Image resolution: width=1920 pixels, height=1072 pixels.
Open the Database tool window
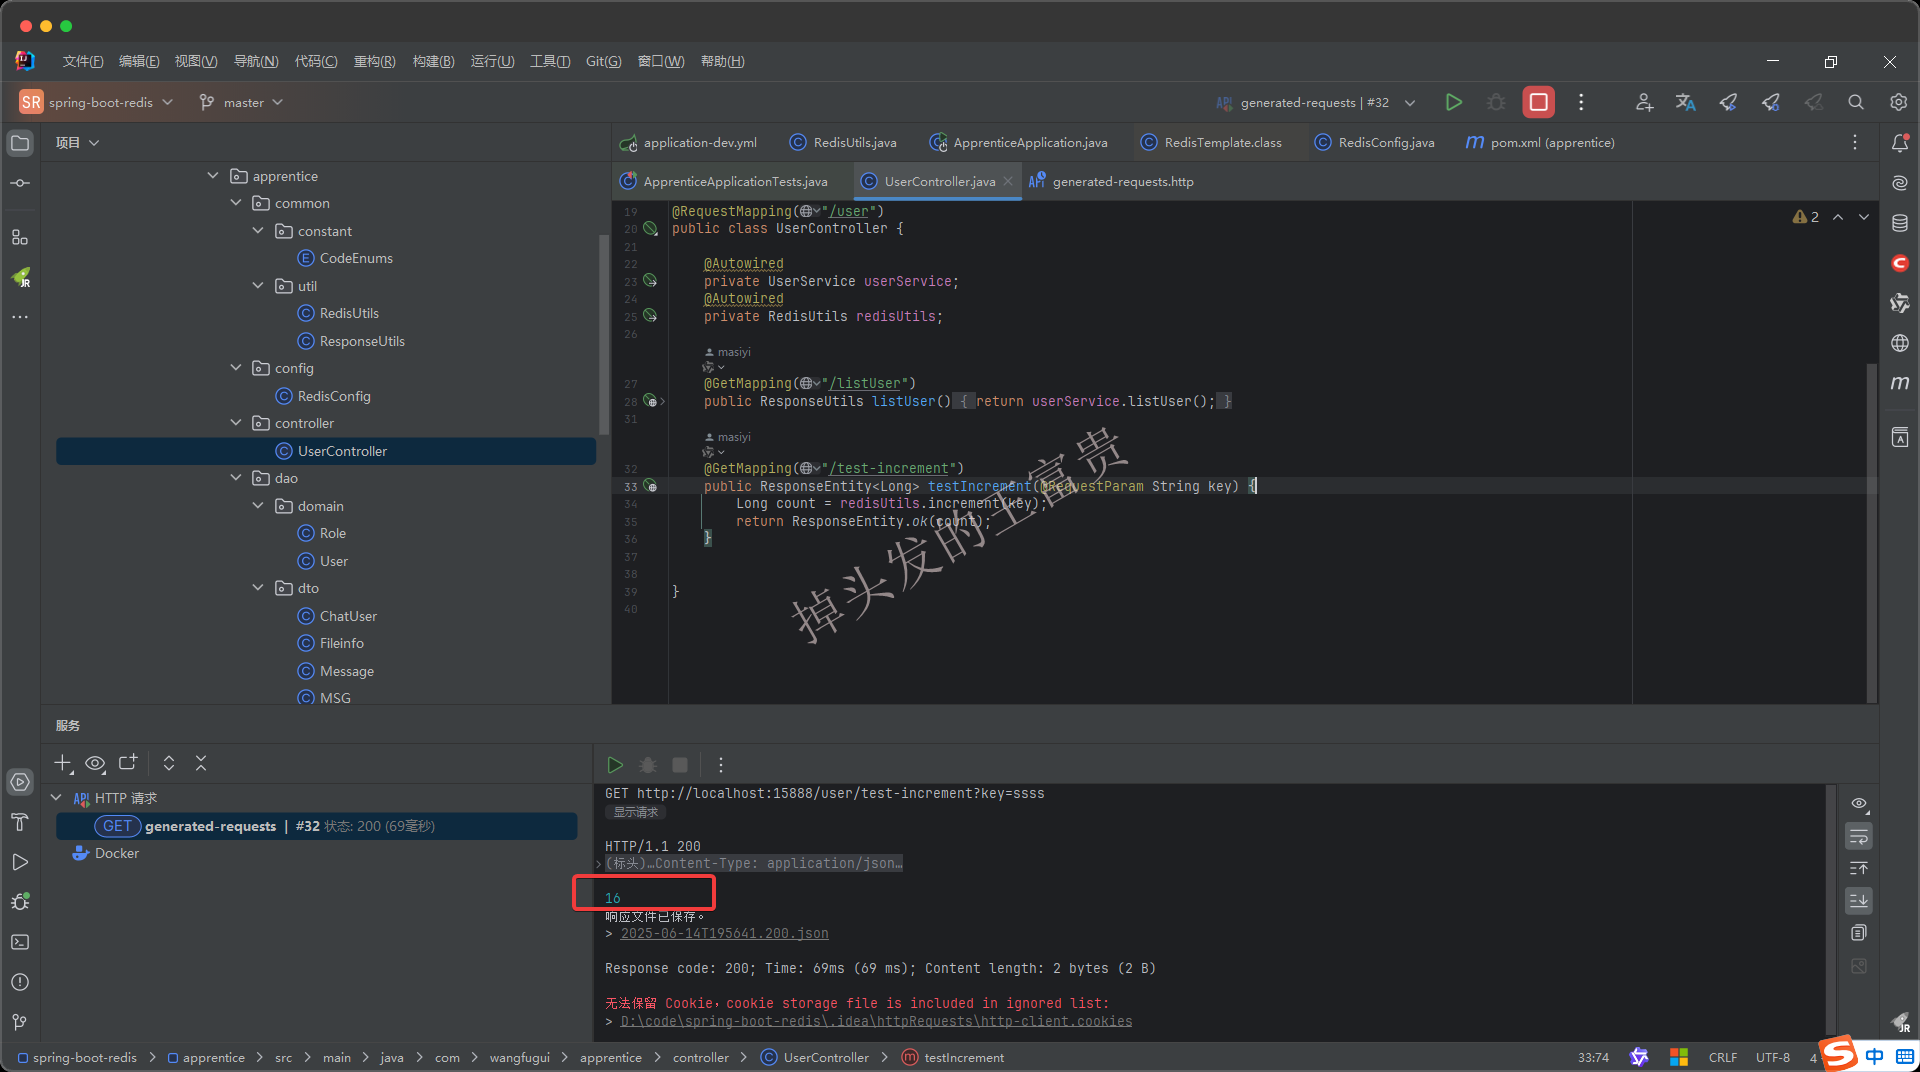coord(1900,223)
